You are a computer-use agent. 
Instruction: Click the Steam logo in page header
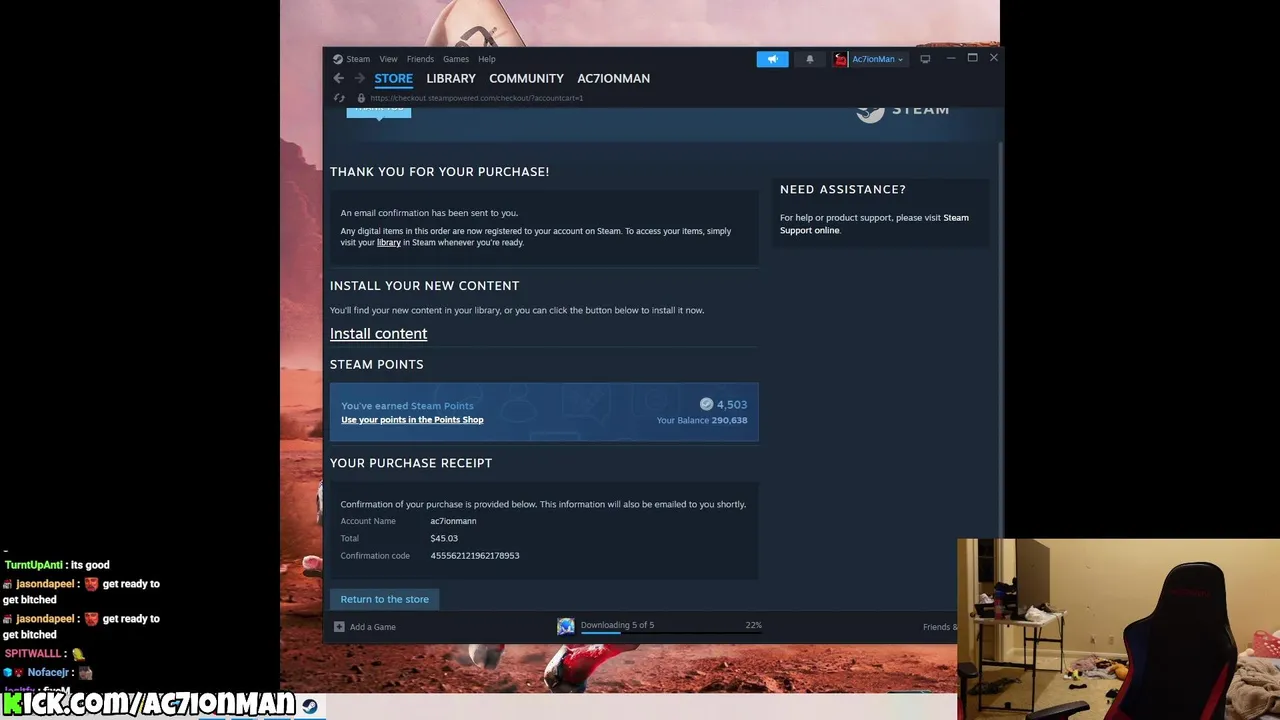pos(903,110)
